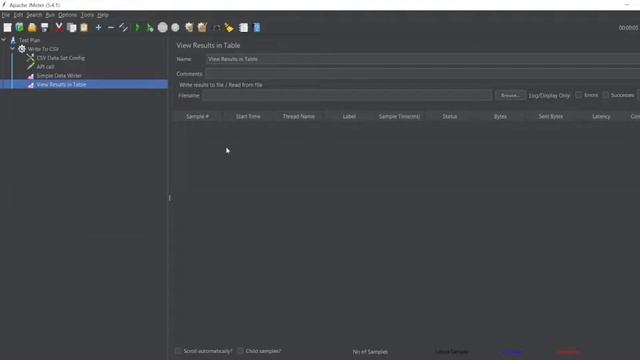Enable the Errors checkbox
This screenshot has width=640, height=360.
[x=578, y=95]
